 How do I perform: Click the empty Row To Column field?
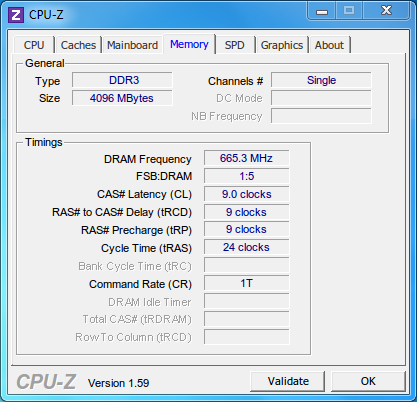coord(247,337)
